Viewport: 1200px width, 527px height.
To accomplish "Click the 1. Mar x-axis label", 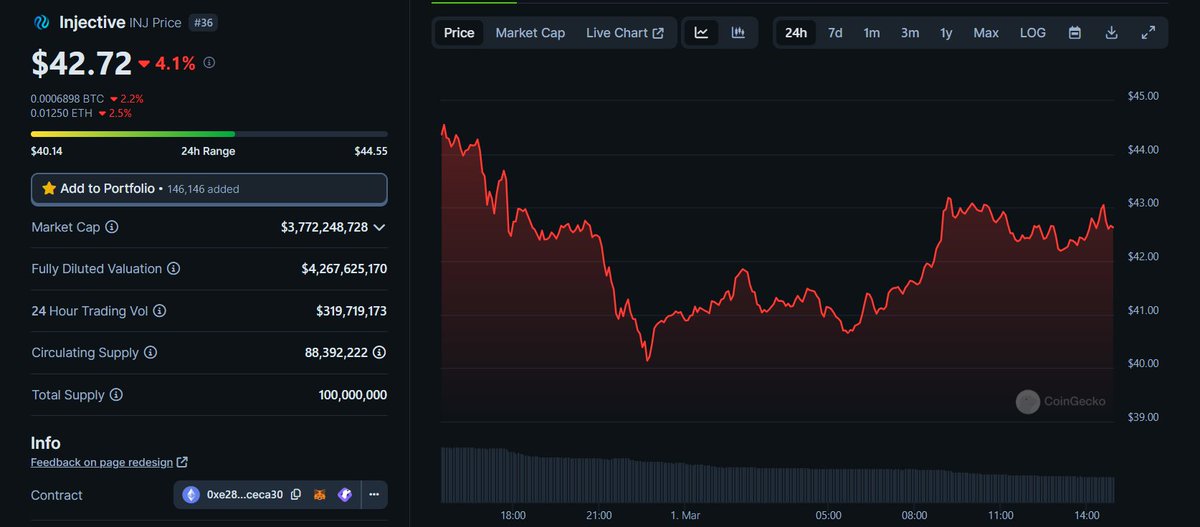I will (x=687, y=514).
